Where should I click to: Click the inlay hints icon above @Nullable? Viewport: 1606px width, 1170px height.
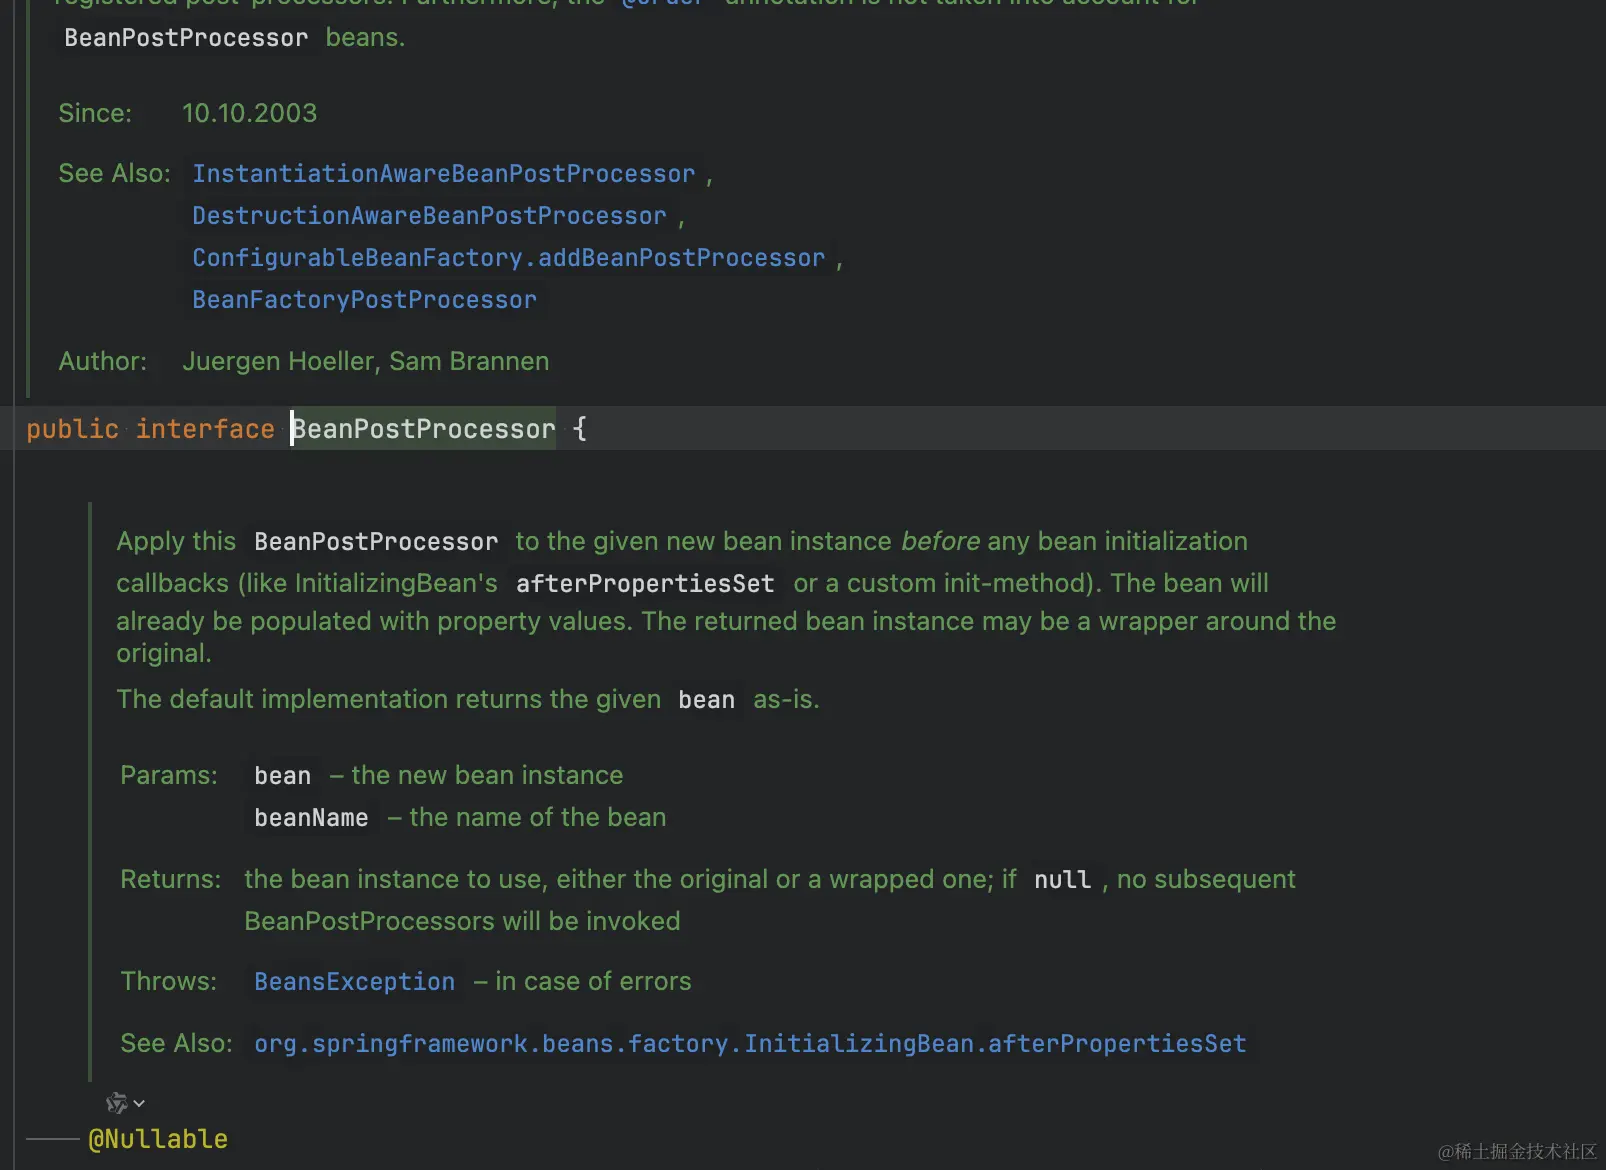(x=116, y=1103)
